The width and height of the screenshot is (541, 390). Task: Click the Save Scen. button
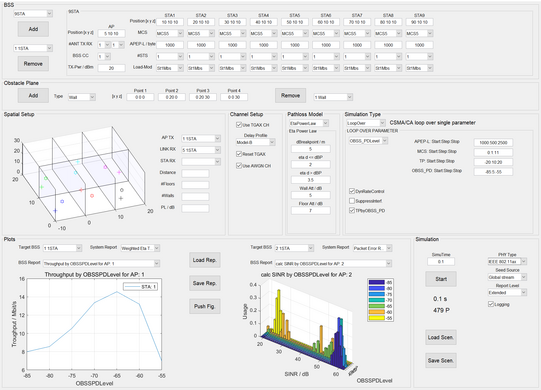tap(441, 360)
